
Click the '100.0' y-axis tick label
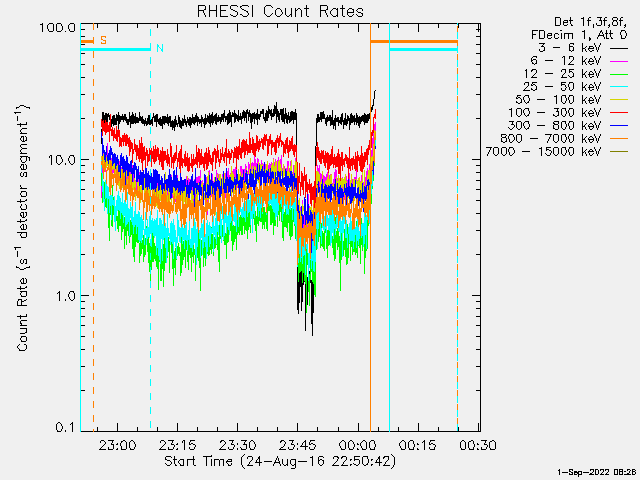pos(57,28)
